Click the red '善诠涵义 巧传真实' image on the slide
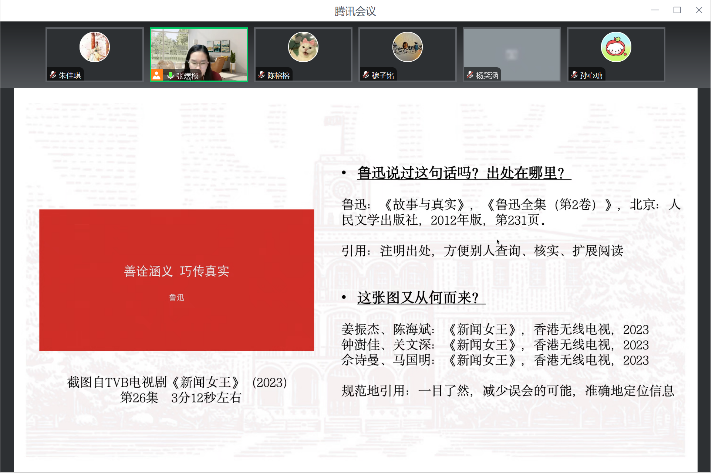The image size is (712, 473). [x=175, y=281]
